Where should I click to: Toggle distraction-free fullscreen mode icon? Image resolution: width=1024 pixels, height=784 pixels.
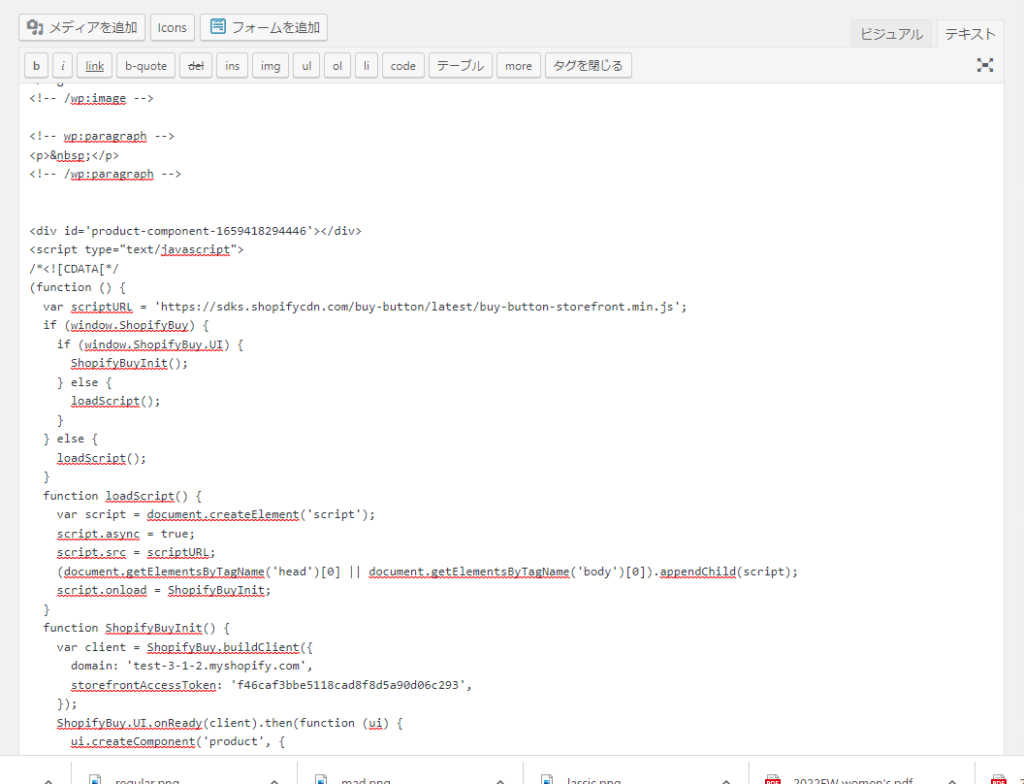tap(985, 65)
